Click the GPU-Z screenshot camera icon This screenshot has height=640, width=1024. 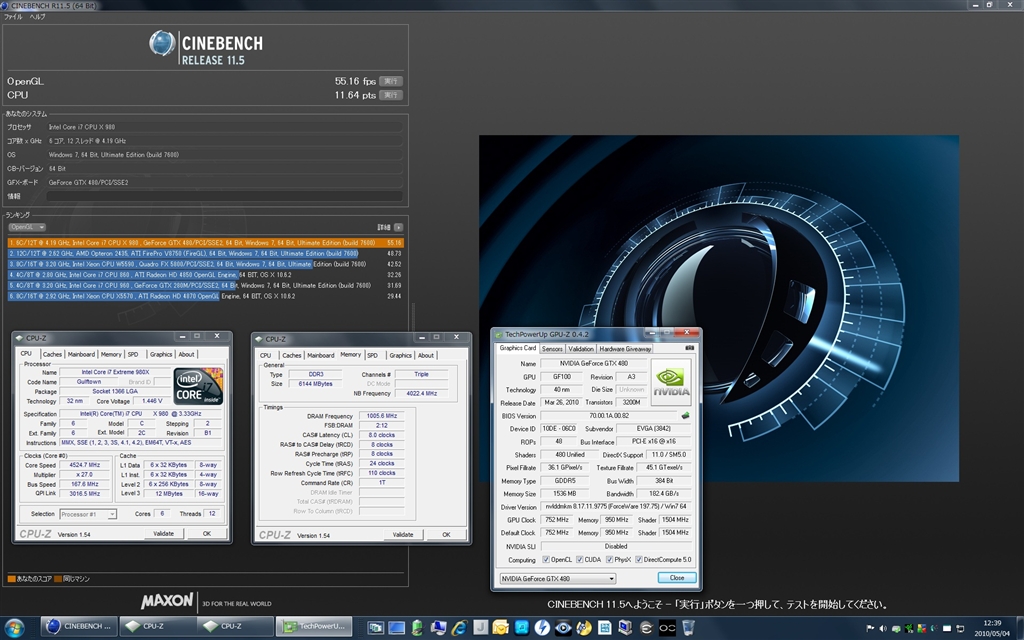point(690,348)
